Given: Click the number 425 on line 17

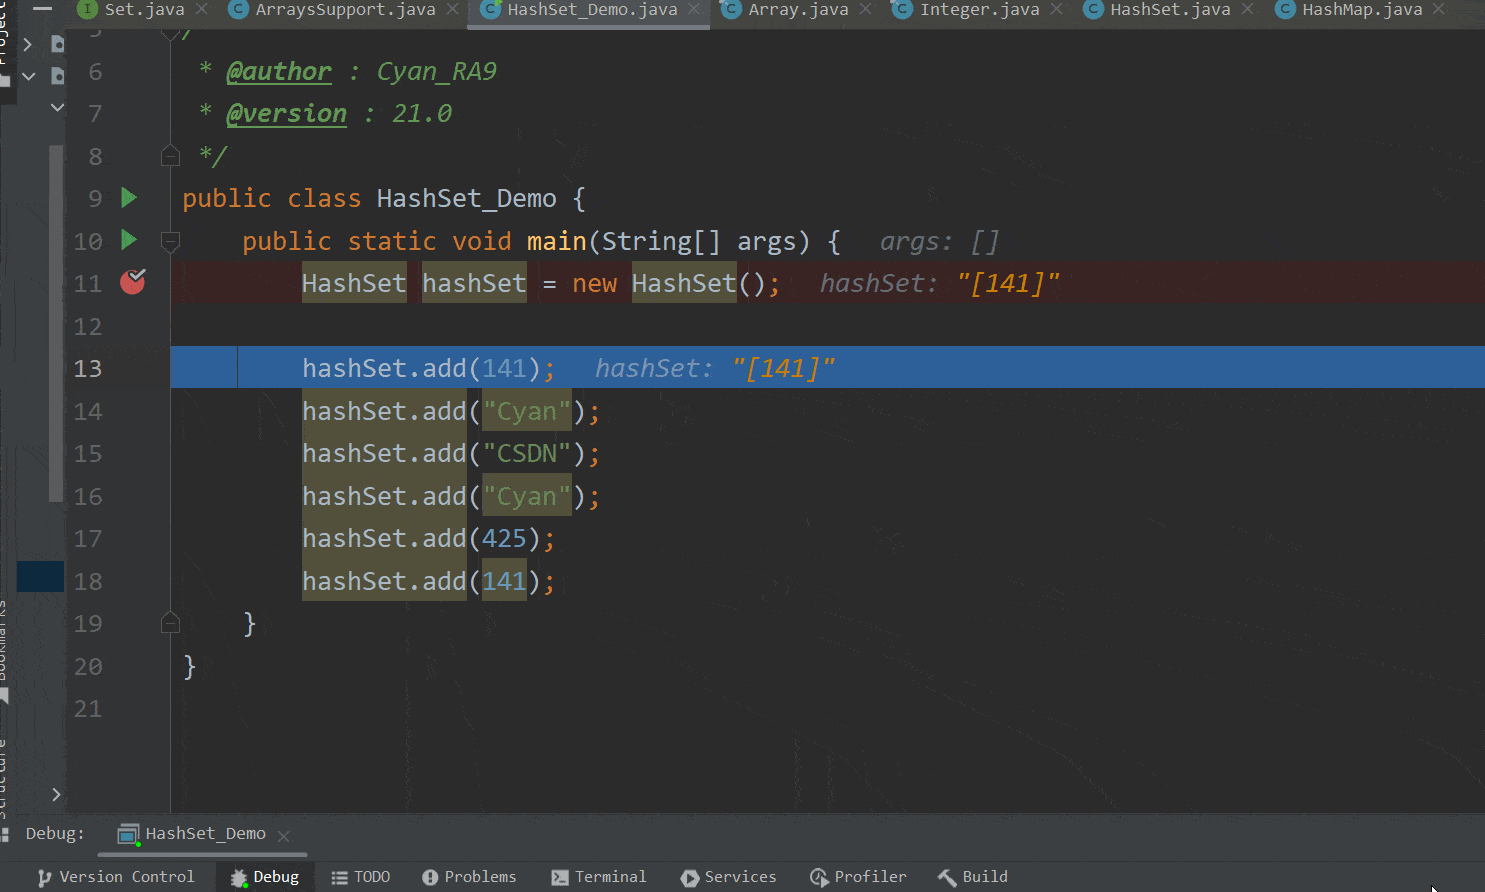Looking at the screenshot, I should coord(504,538).
